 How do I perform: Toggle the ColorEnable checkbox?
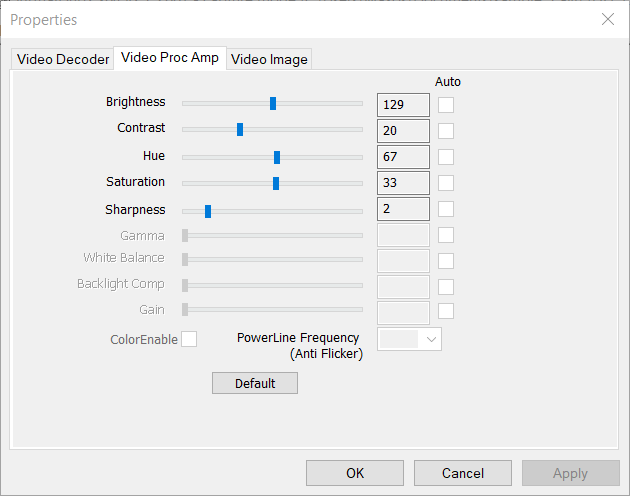(x=189, y=339)
